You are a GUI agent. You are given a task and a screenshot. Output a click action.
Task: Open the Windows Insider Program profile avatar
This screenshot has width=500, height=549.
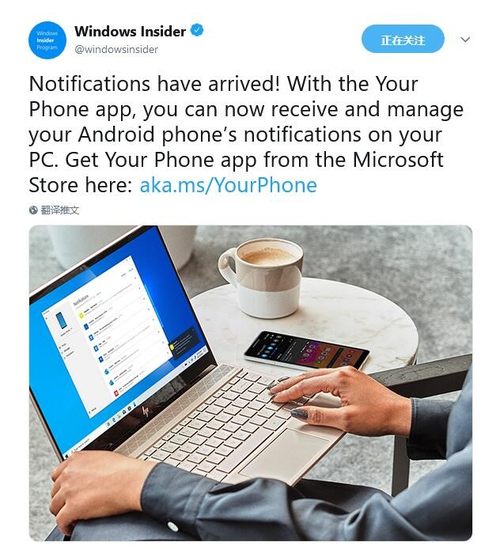click(x=47, y=40)
